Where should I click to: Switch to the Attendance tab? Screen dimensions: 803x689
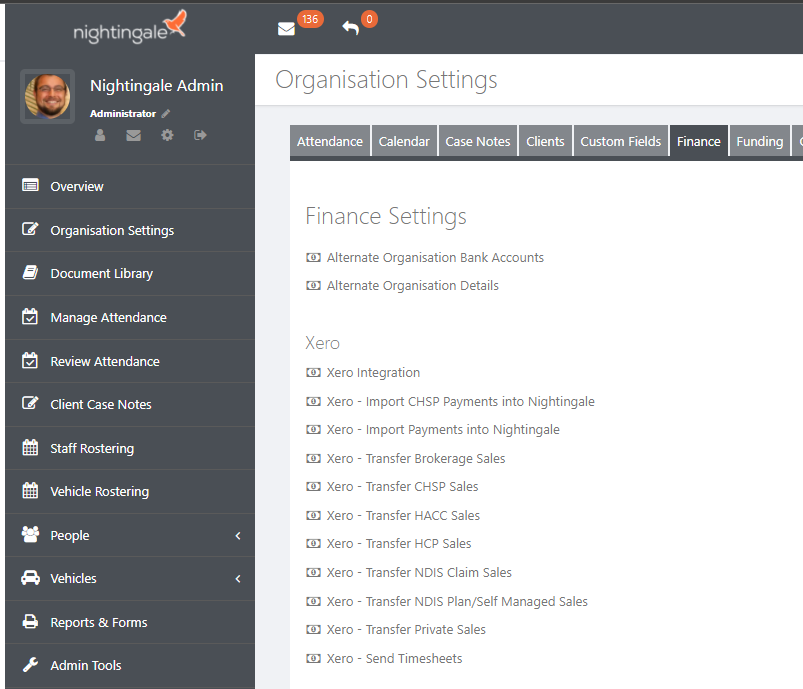click(x=330, y=141)
